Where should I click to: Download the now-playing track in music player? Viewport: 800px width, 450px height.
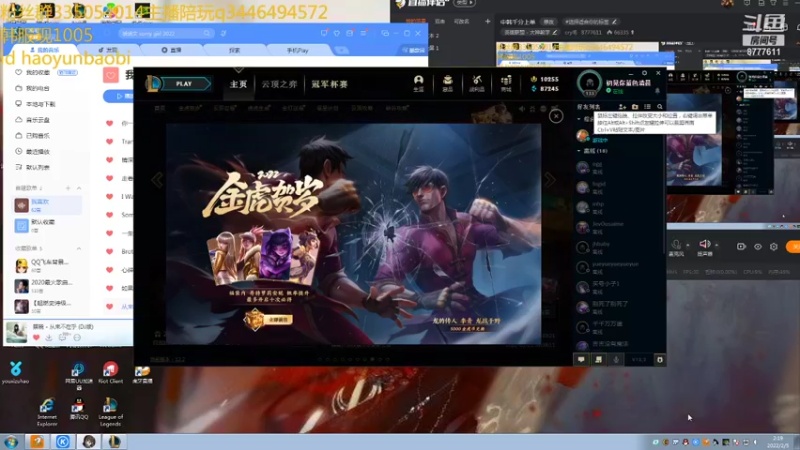[49, 338]
